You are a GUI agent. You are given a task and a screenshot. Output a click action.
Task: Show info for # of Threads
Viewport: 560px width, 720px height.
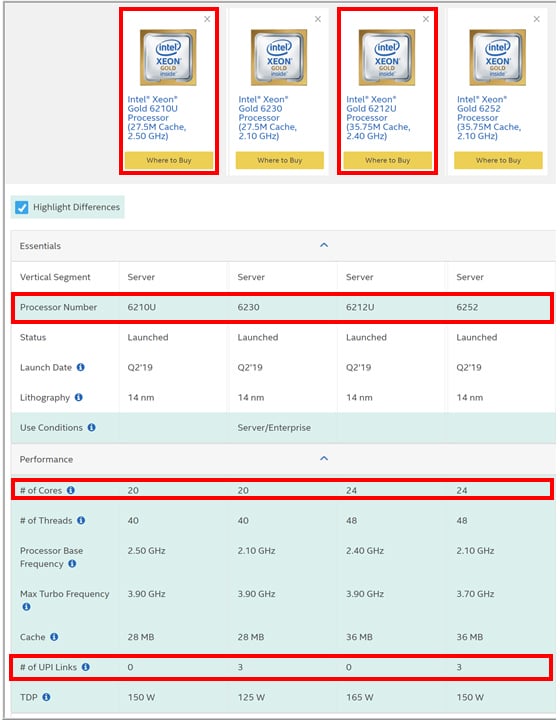pyautogui.click(x=81, y=520)
